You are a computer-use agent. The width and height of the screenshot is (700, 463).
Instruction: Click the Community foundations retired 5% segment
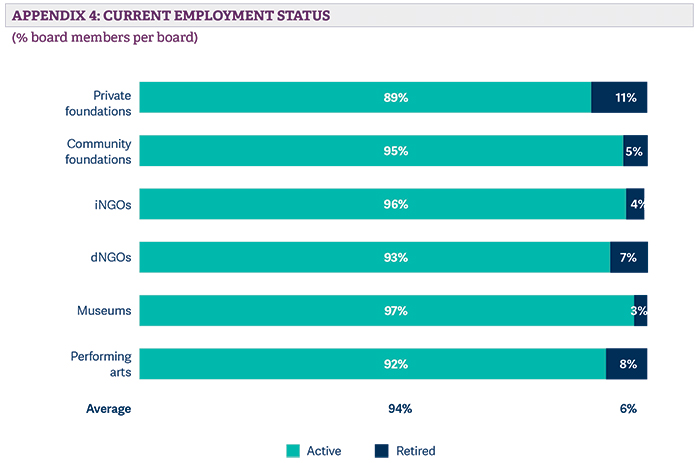point(636,151)
